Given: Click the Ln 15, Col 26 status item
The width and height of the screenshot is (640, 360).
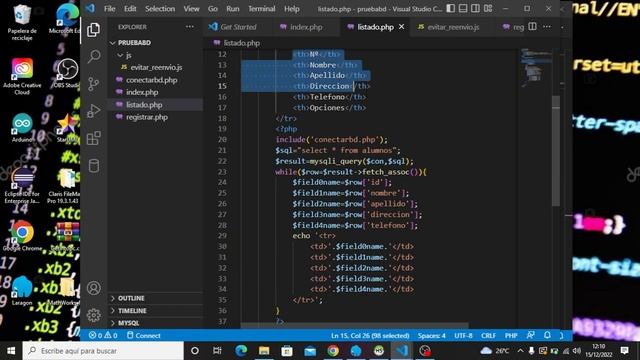Looking at the screenshot, I should [x=370, y=336].
